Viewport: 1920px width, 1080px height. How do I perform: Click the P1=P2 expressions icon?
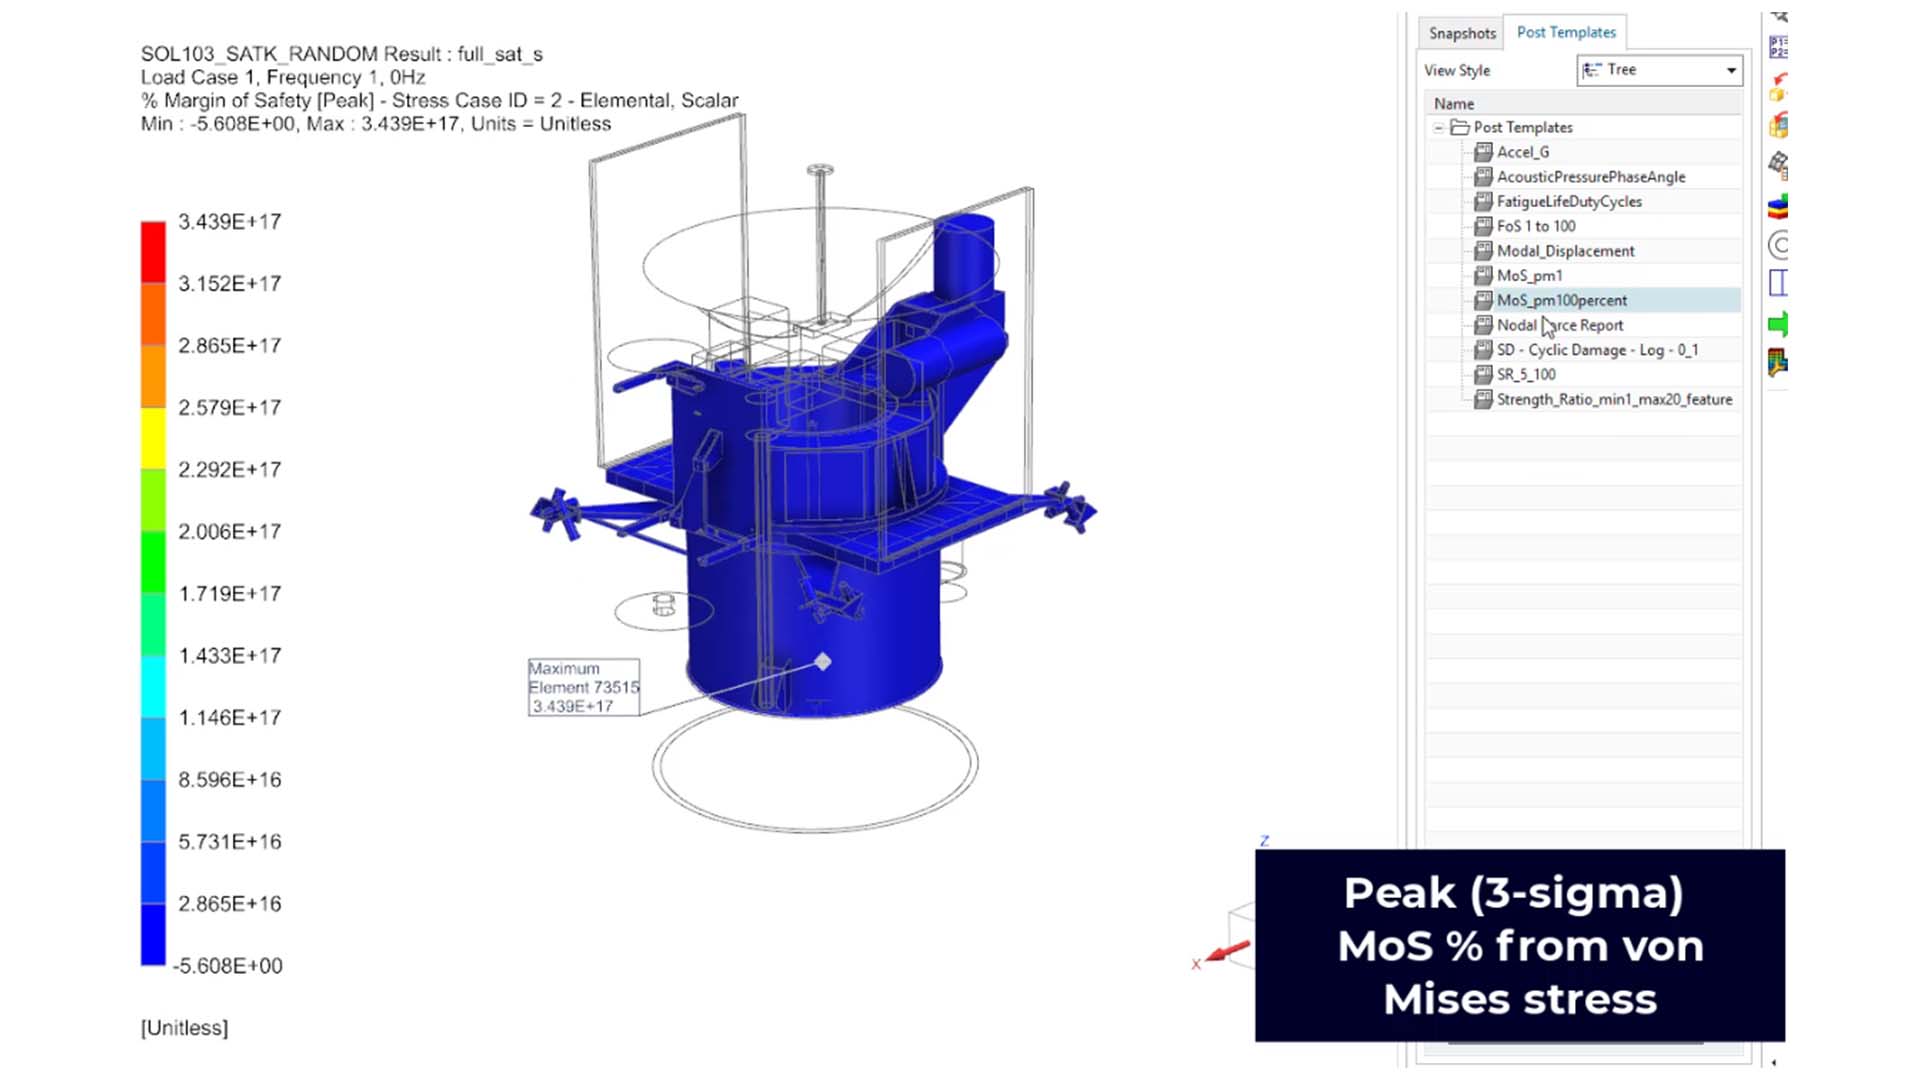(1778, 46)
